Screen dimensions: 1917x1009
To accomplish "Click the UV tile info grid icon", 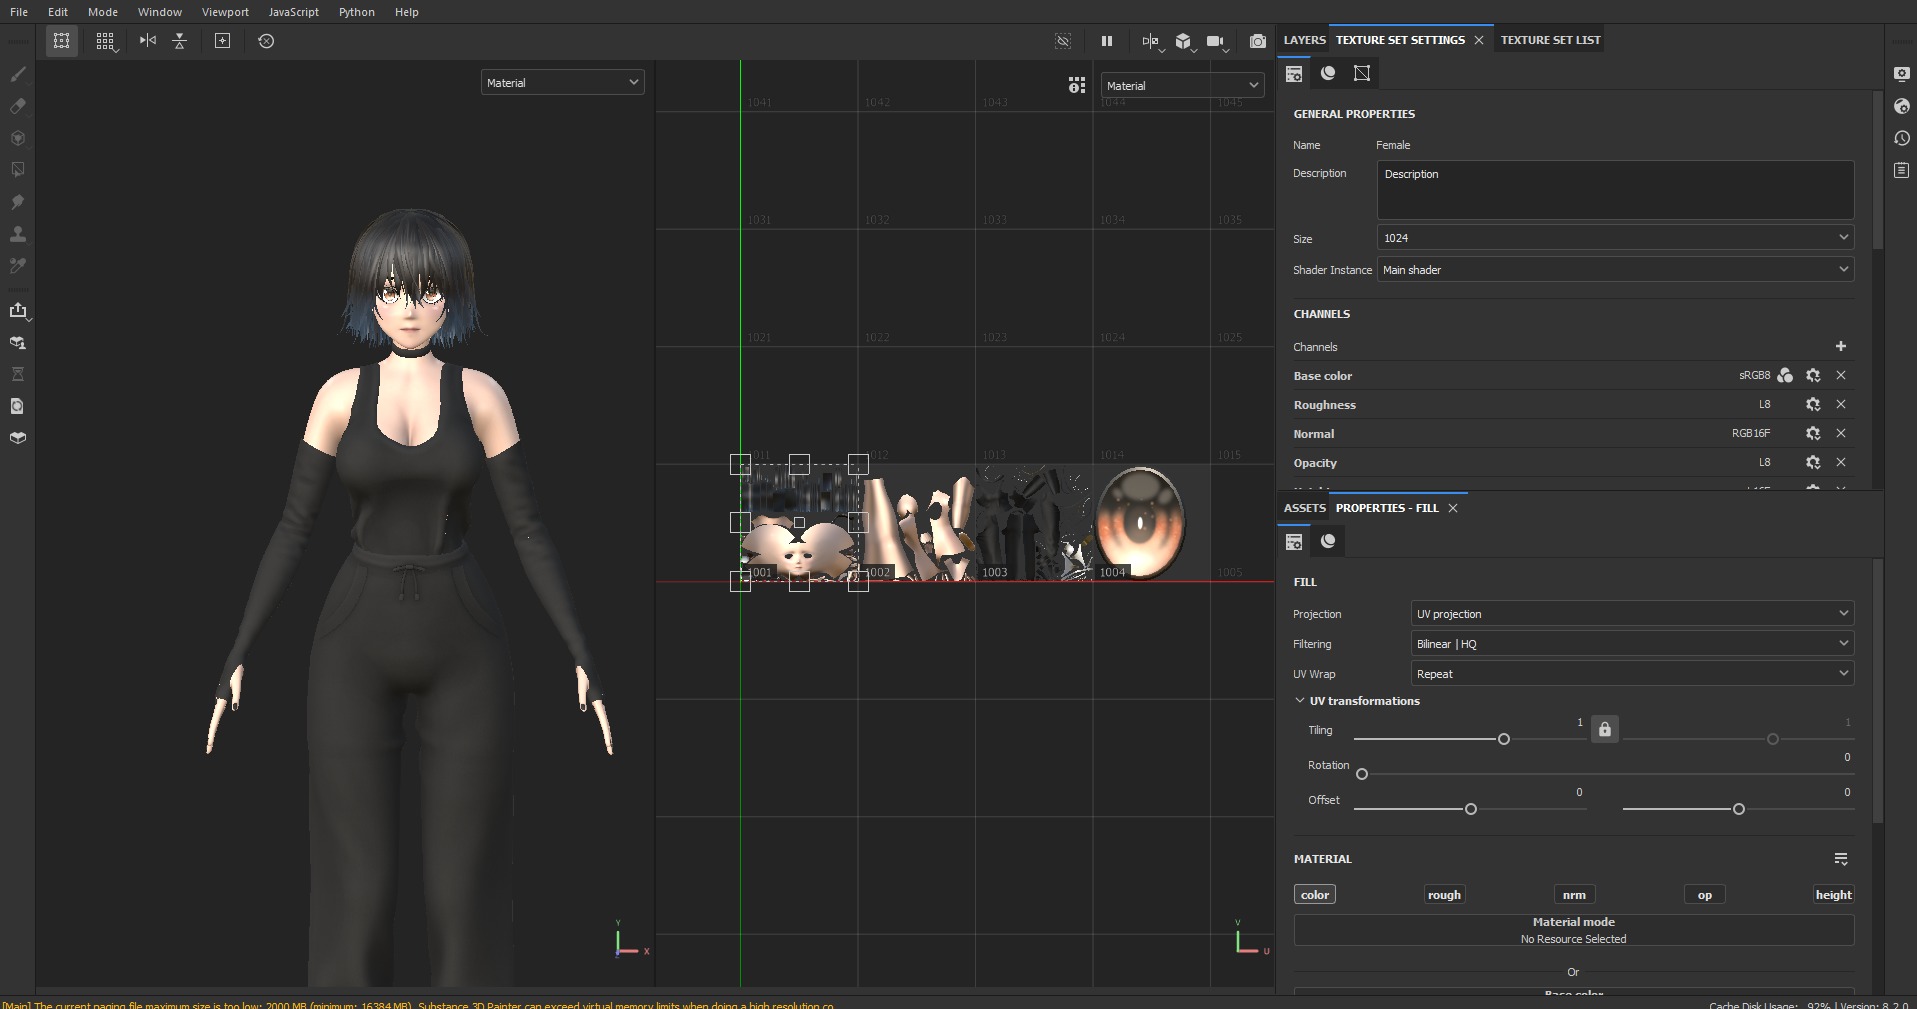I will click(x=1077, y=86).
